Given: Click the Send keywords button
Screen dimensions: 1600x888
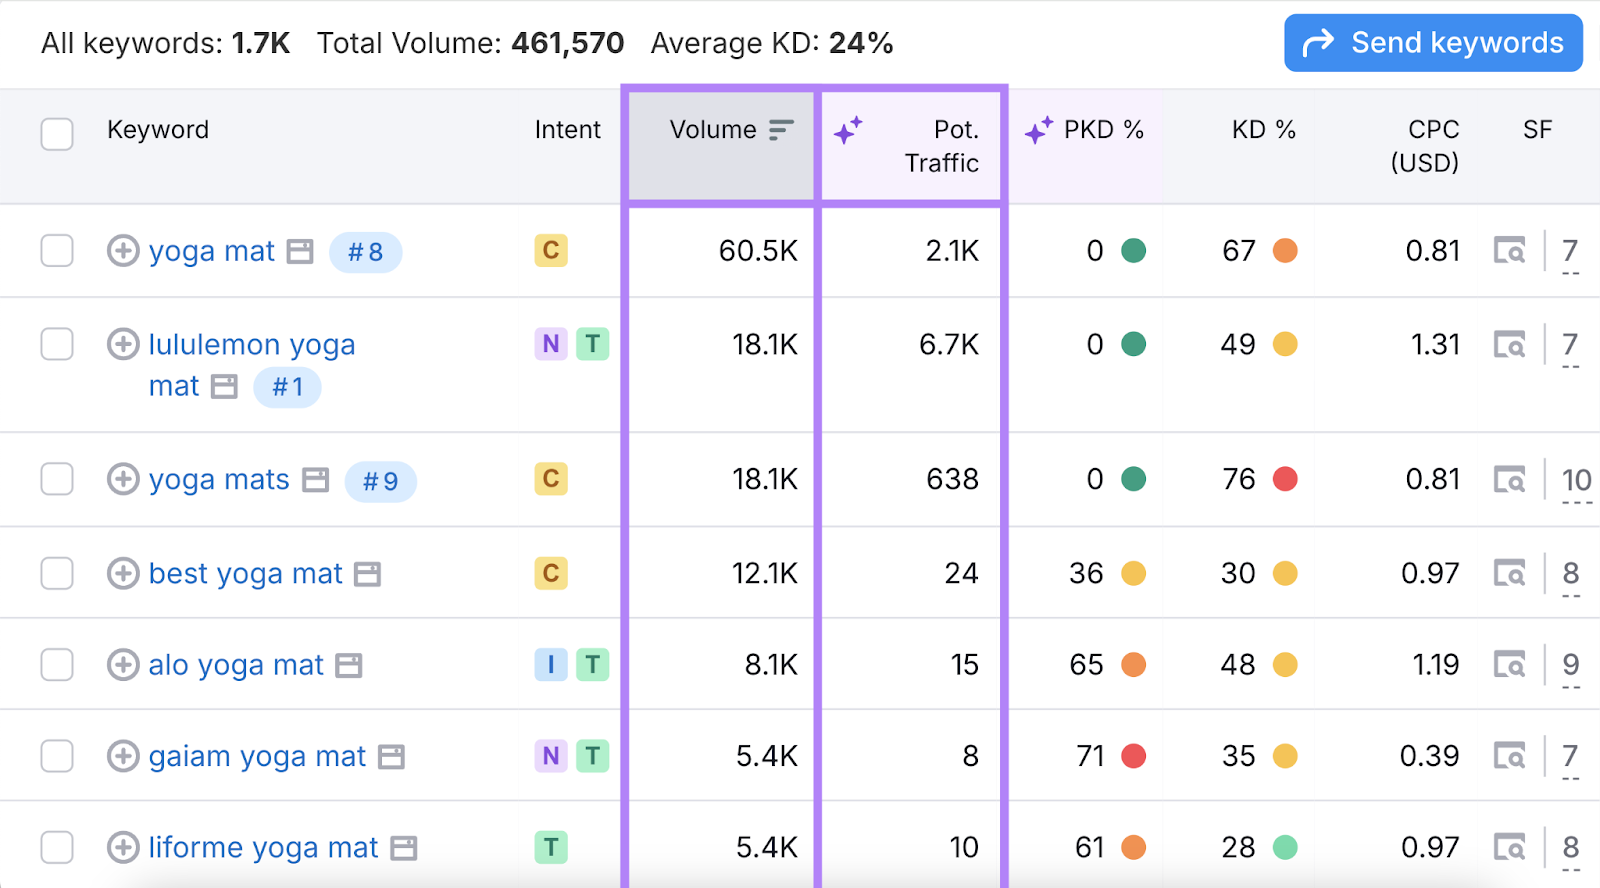Looking at the screenshot, I should (x=1433, y=43).
